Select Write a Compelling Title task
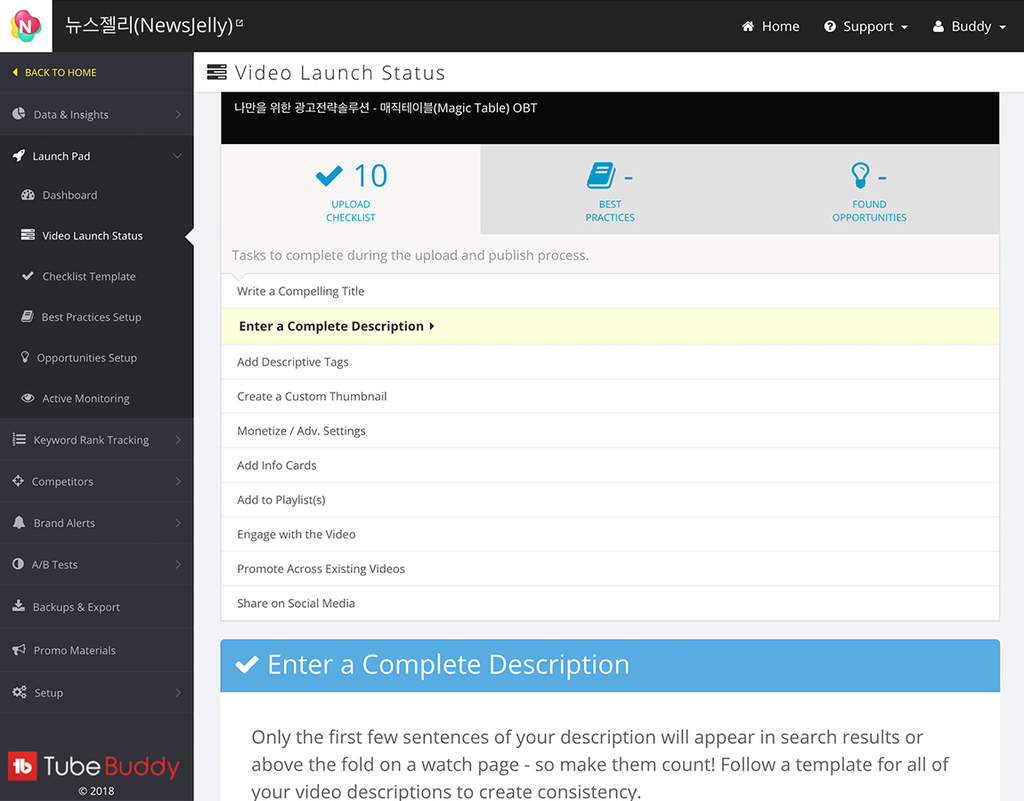Screen dimensions: 1024x801 coord(610,291)
